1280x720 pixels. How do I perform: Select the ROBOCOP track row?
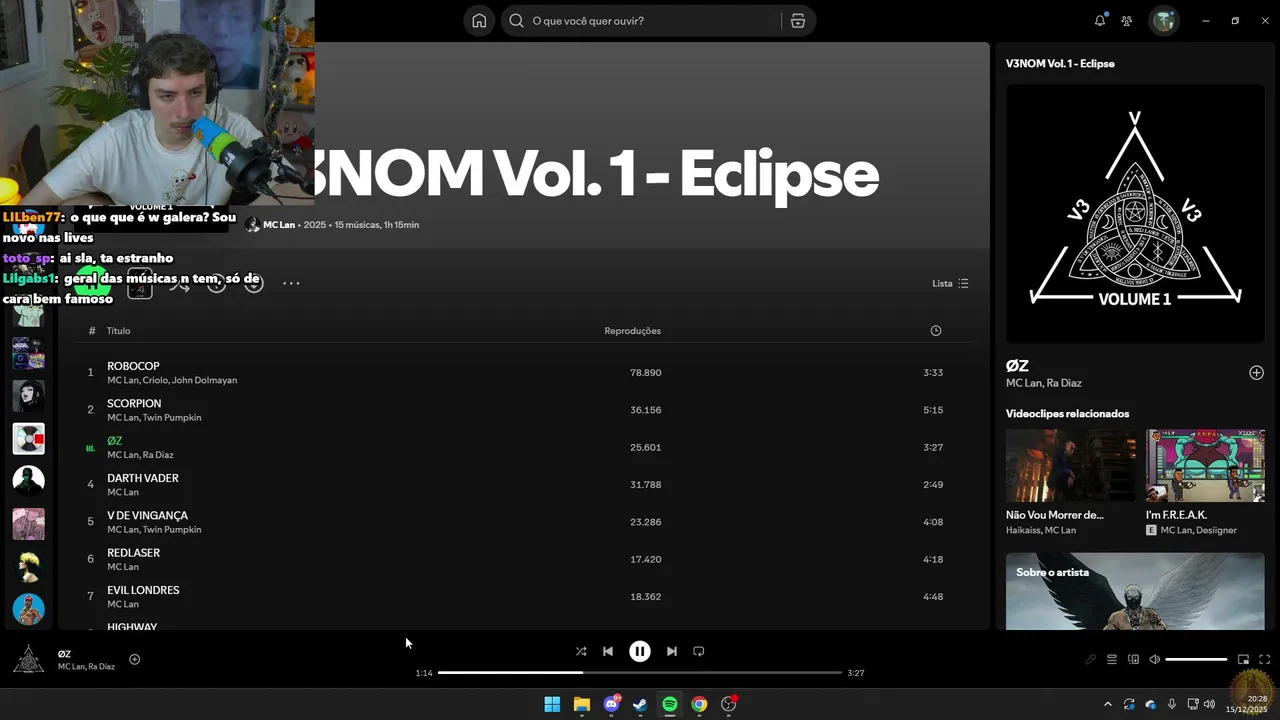(x=522, y=372)
